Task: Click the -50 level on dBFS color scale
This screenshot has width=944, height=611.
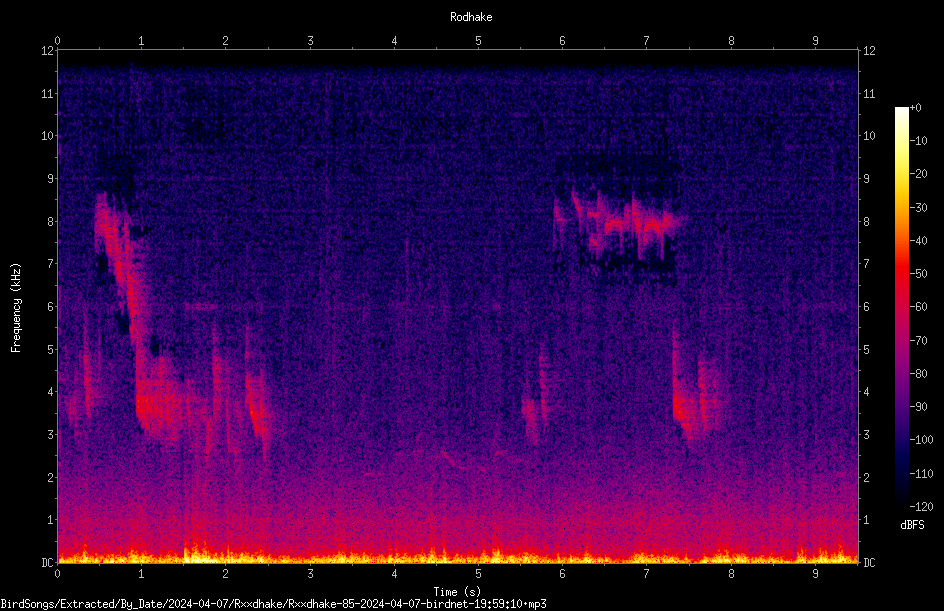Action: [x=918, y=273]
